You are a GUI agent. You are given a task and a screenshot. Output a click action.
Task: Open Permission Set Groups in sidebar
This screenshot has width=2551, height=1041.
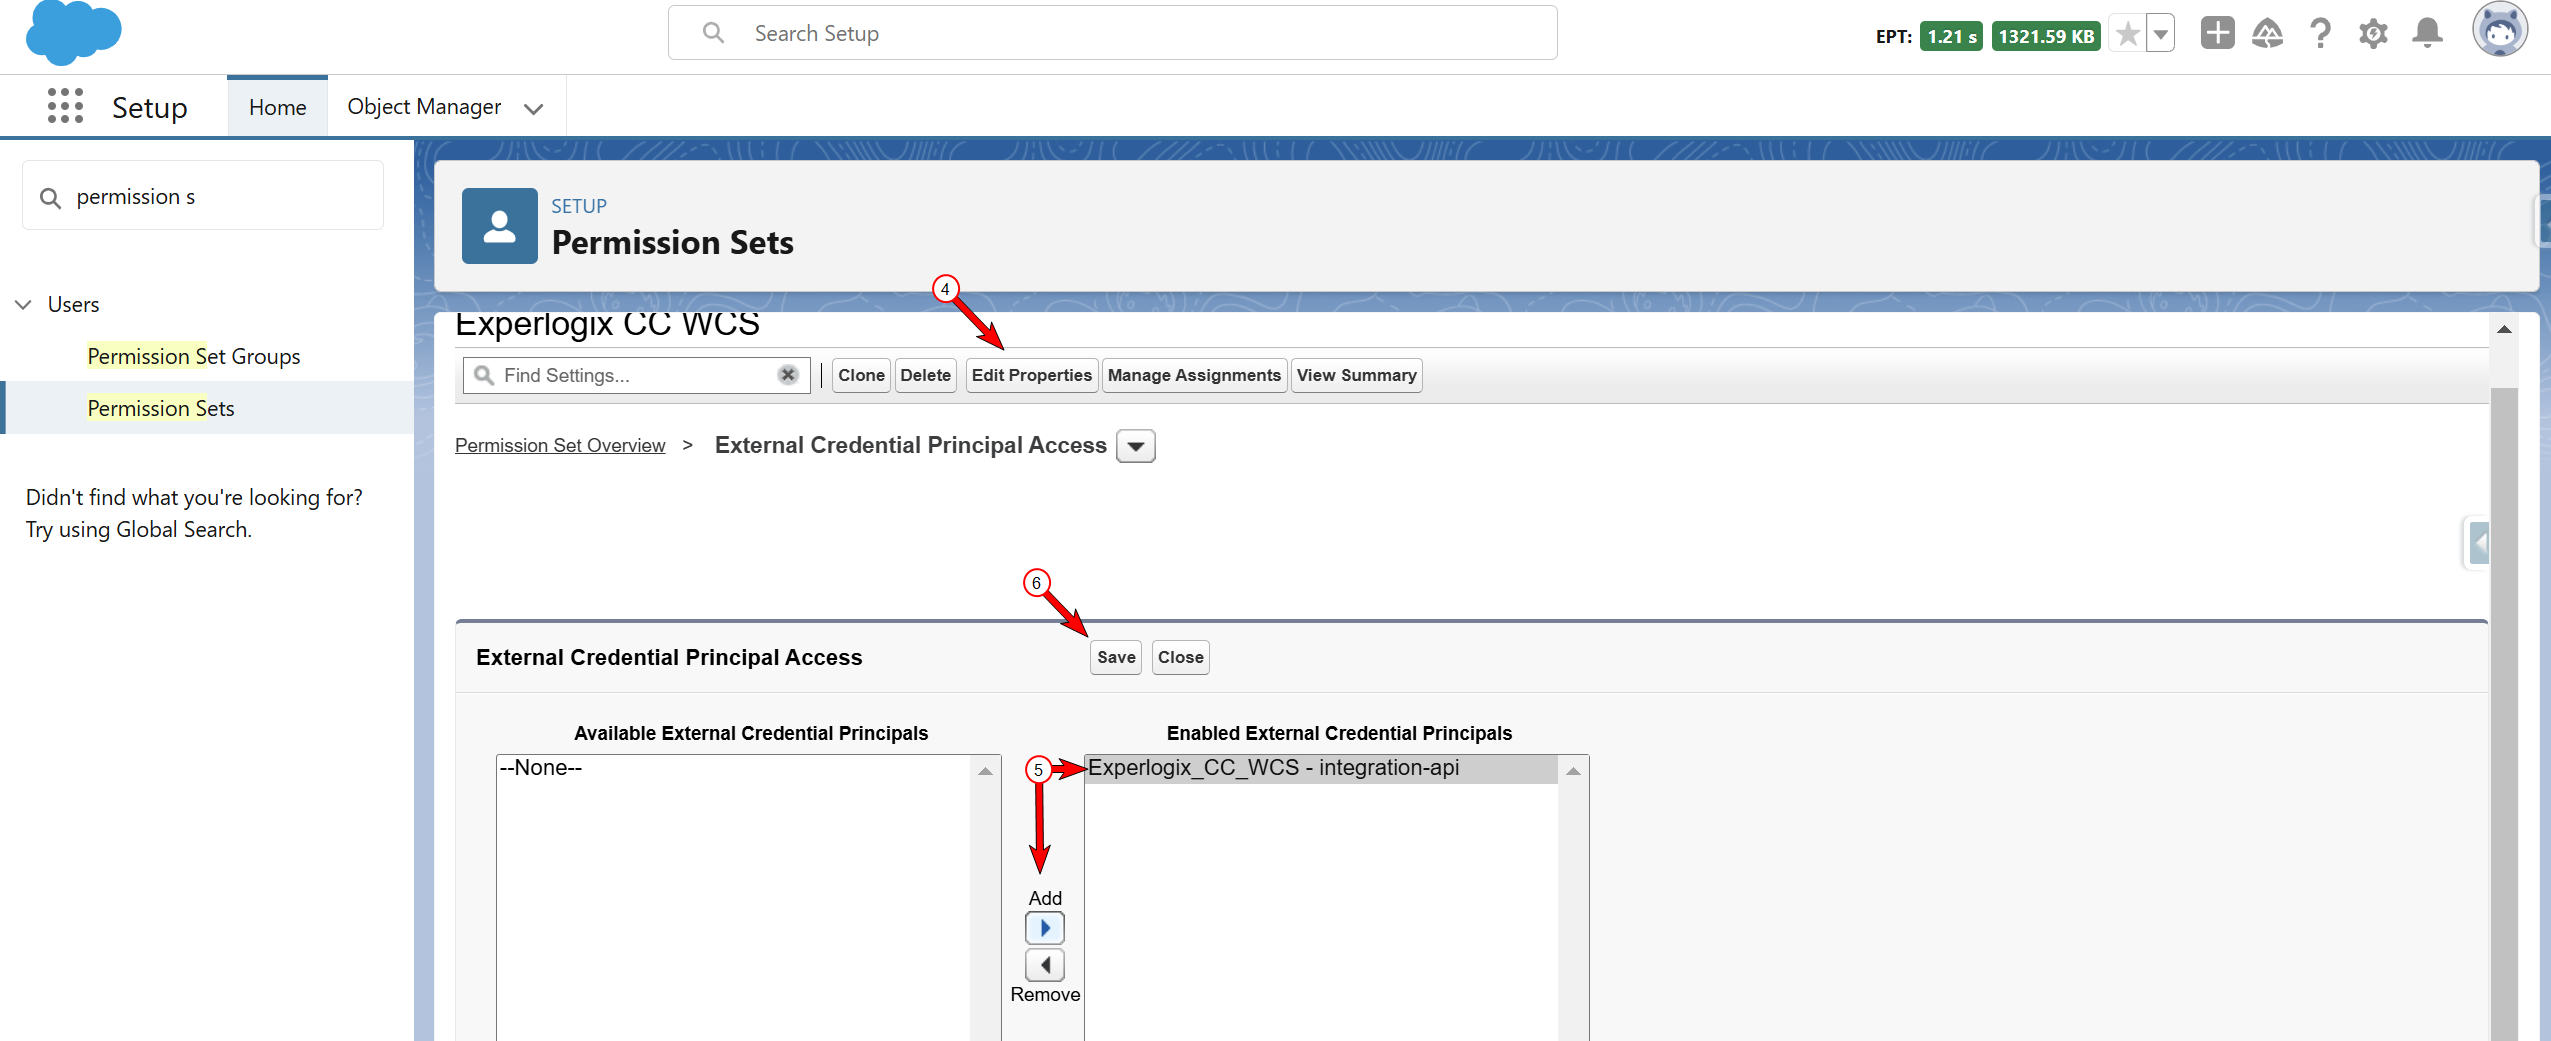(x=194, y=356)
